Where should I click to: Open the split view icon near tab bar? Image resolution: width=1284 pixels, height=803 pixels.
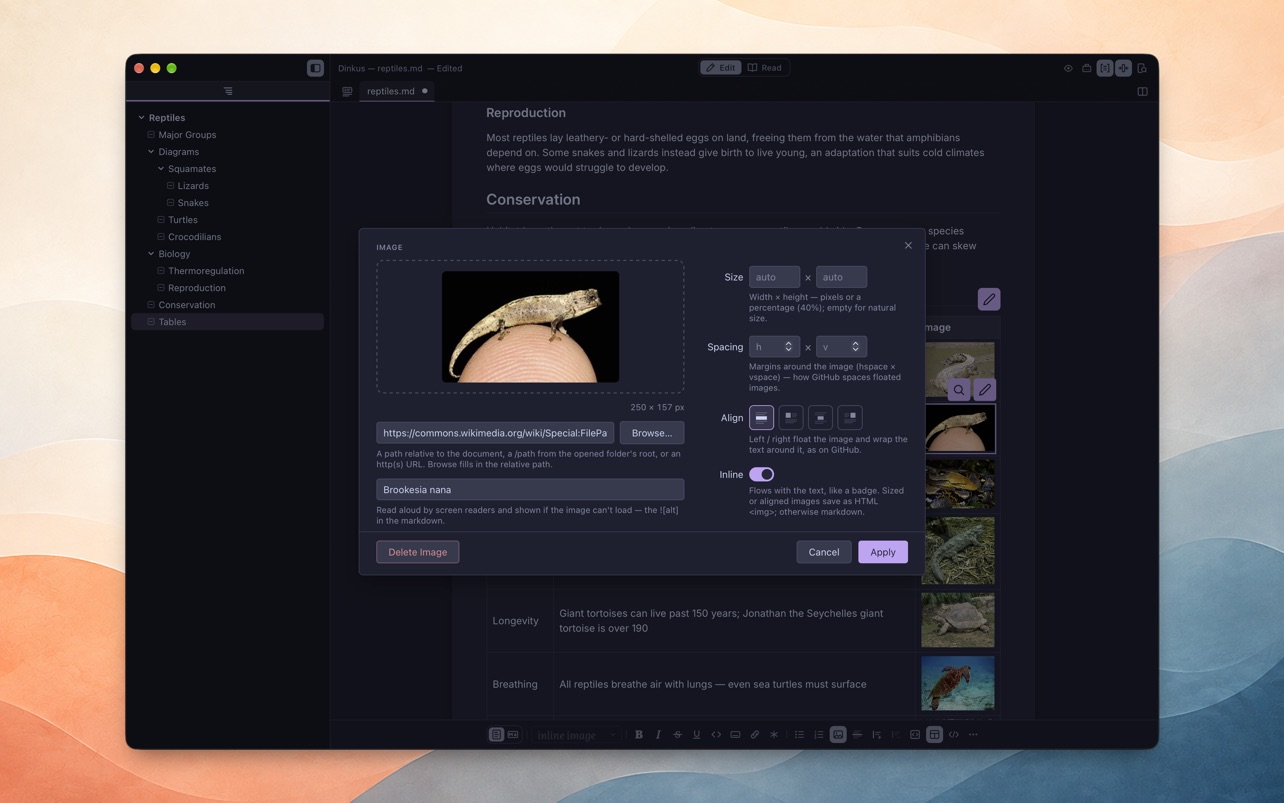point(1142,91)
